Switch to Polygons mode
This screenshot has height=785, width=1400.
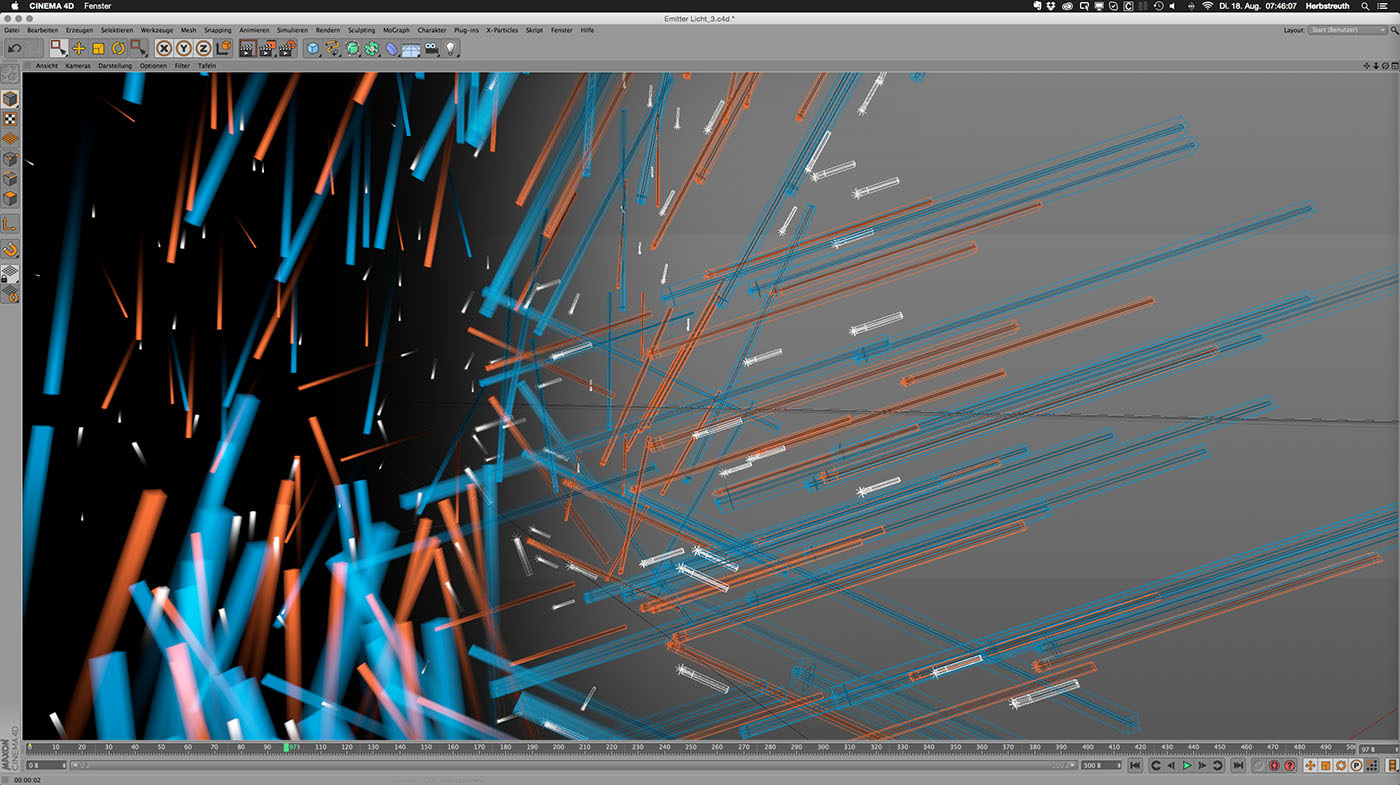point(10,199)
